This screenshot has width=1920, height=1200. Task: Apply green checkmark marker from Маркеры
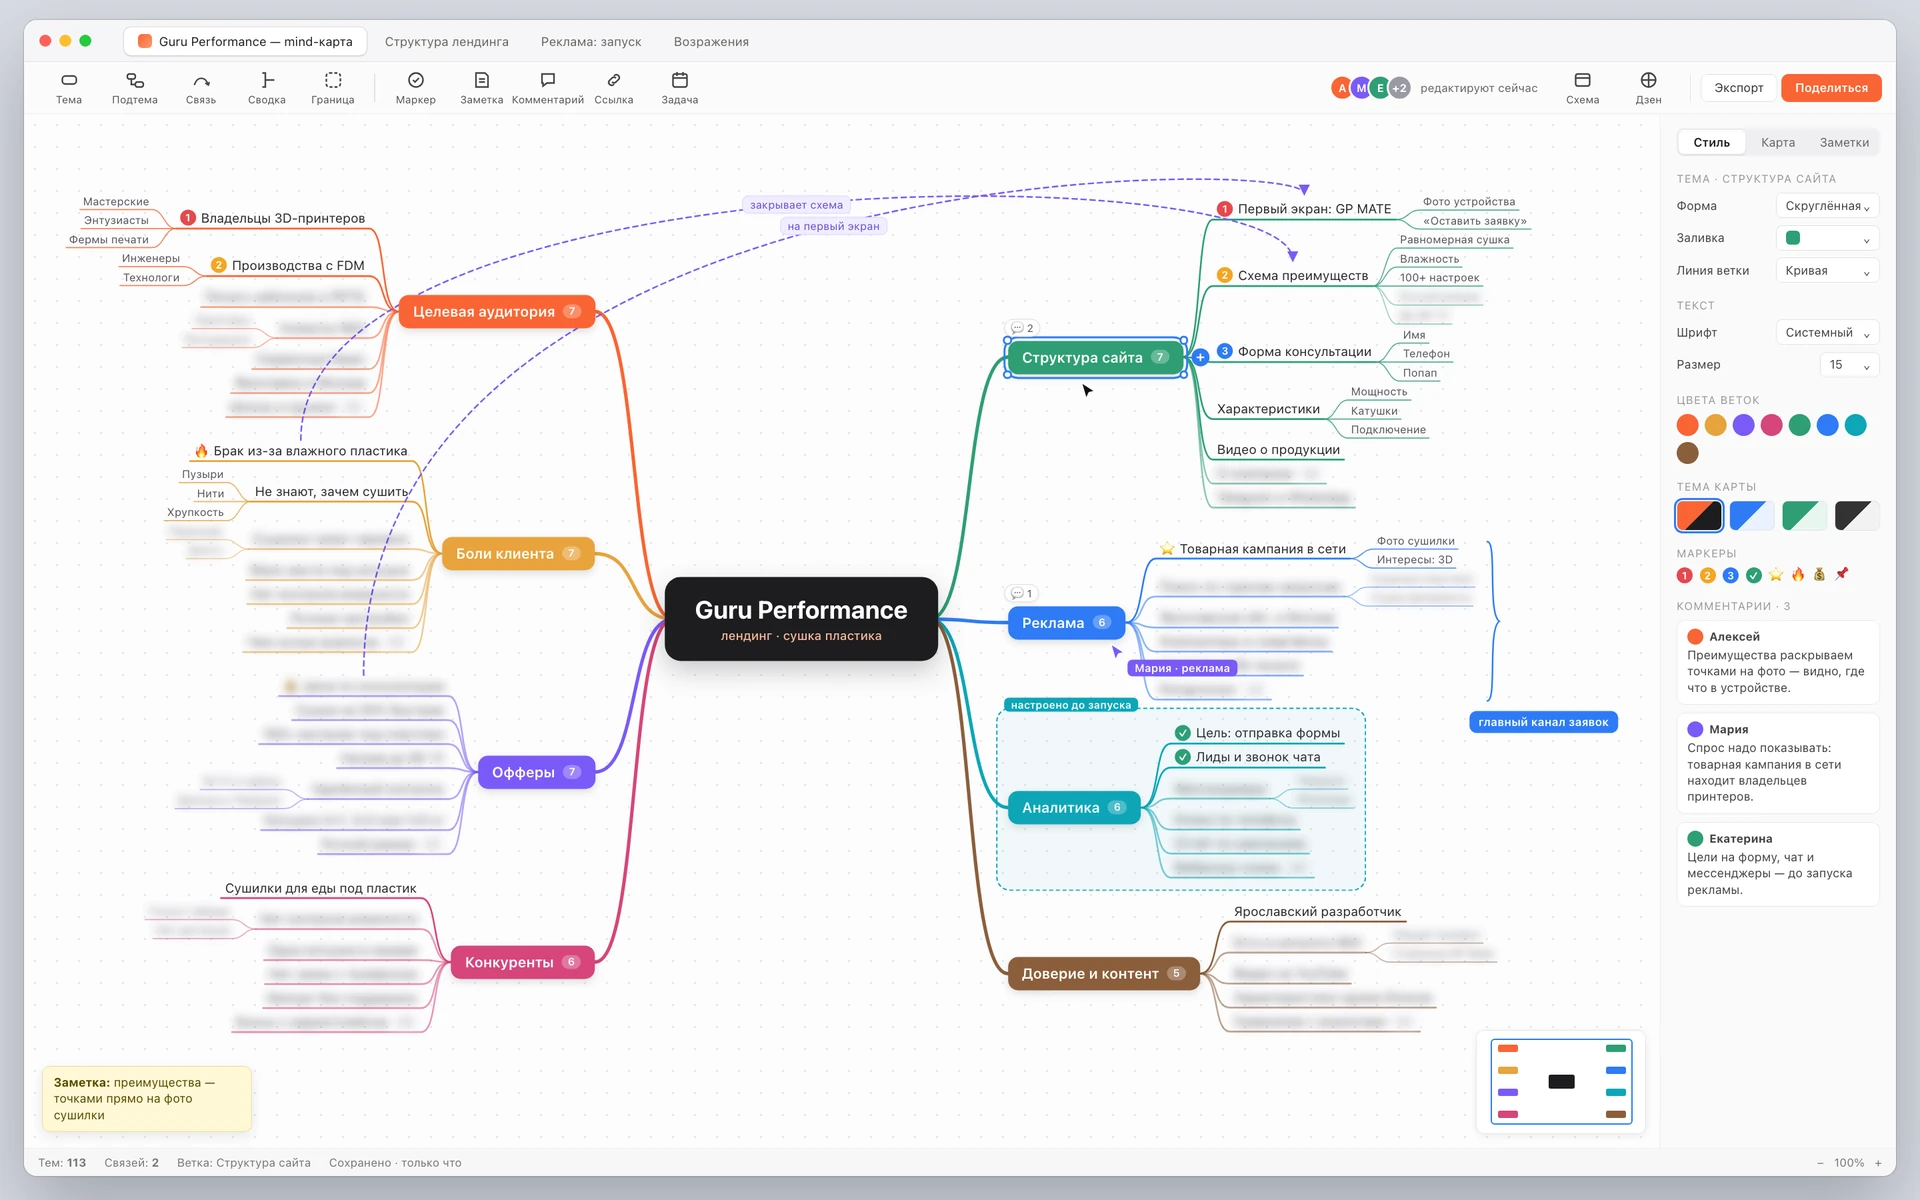pyautogui.click(x=1754, y=575)
